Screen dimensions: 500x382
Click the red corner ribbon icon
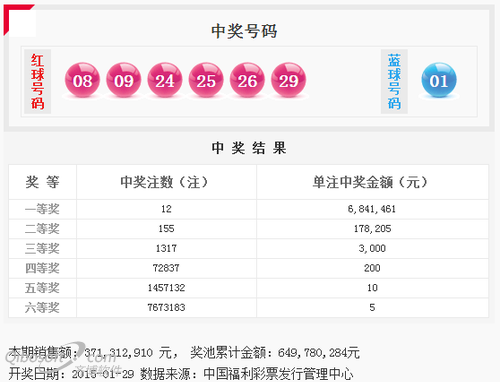tap(19, 20)
